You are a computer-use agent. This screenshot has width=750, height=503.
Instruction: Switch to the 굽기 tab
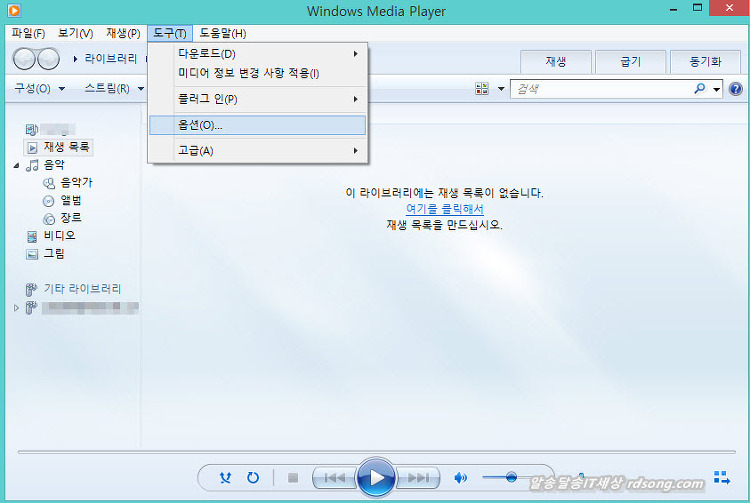[630, 62]
